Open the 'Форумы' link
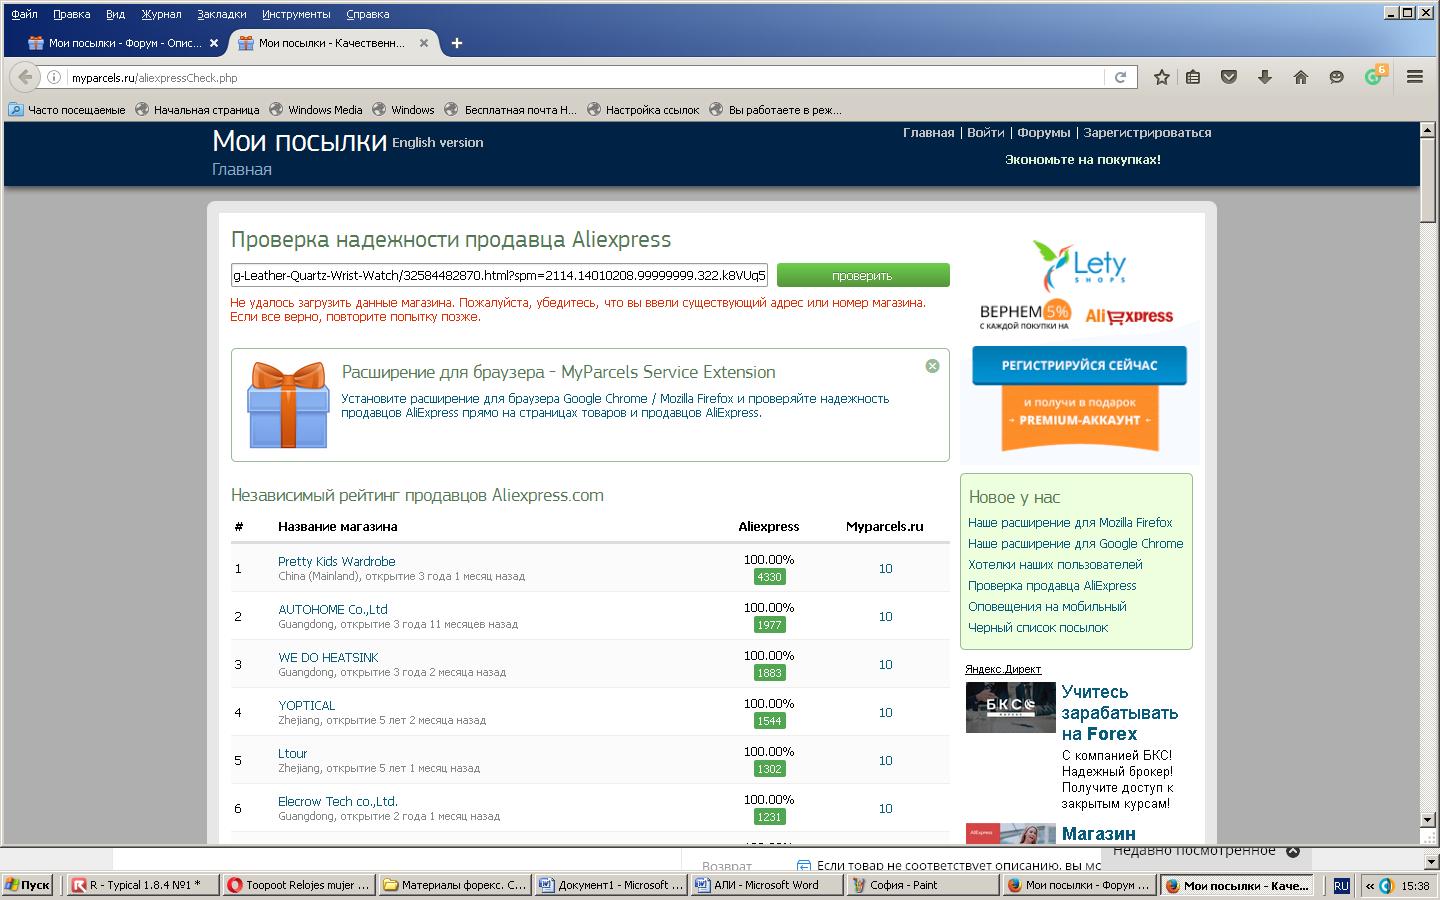This screenshot has width=1440, height=900. coord(1044,132)
